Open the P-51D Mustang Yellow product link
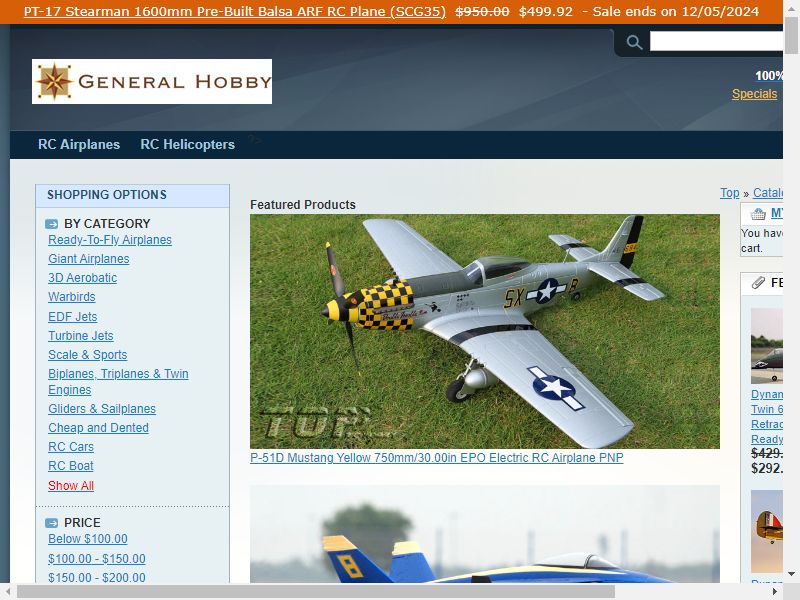The width and height of the screenshot is (800, 600). click(x=437, y=458)
